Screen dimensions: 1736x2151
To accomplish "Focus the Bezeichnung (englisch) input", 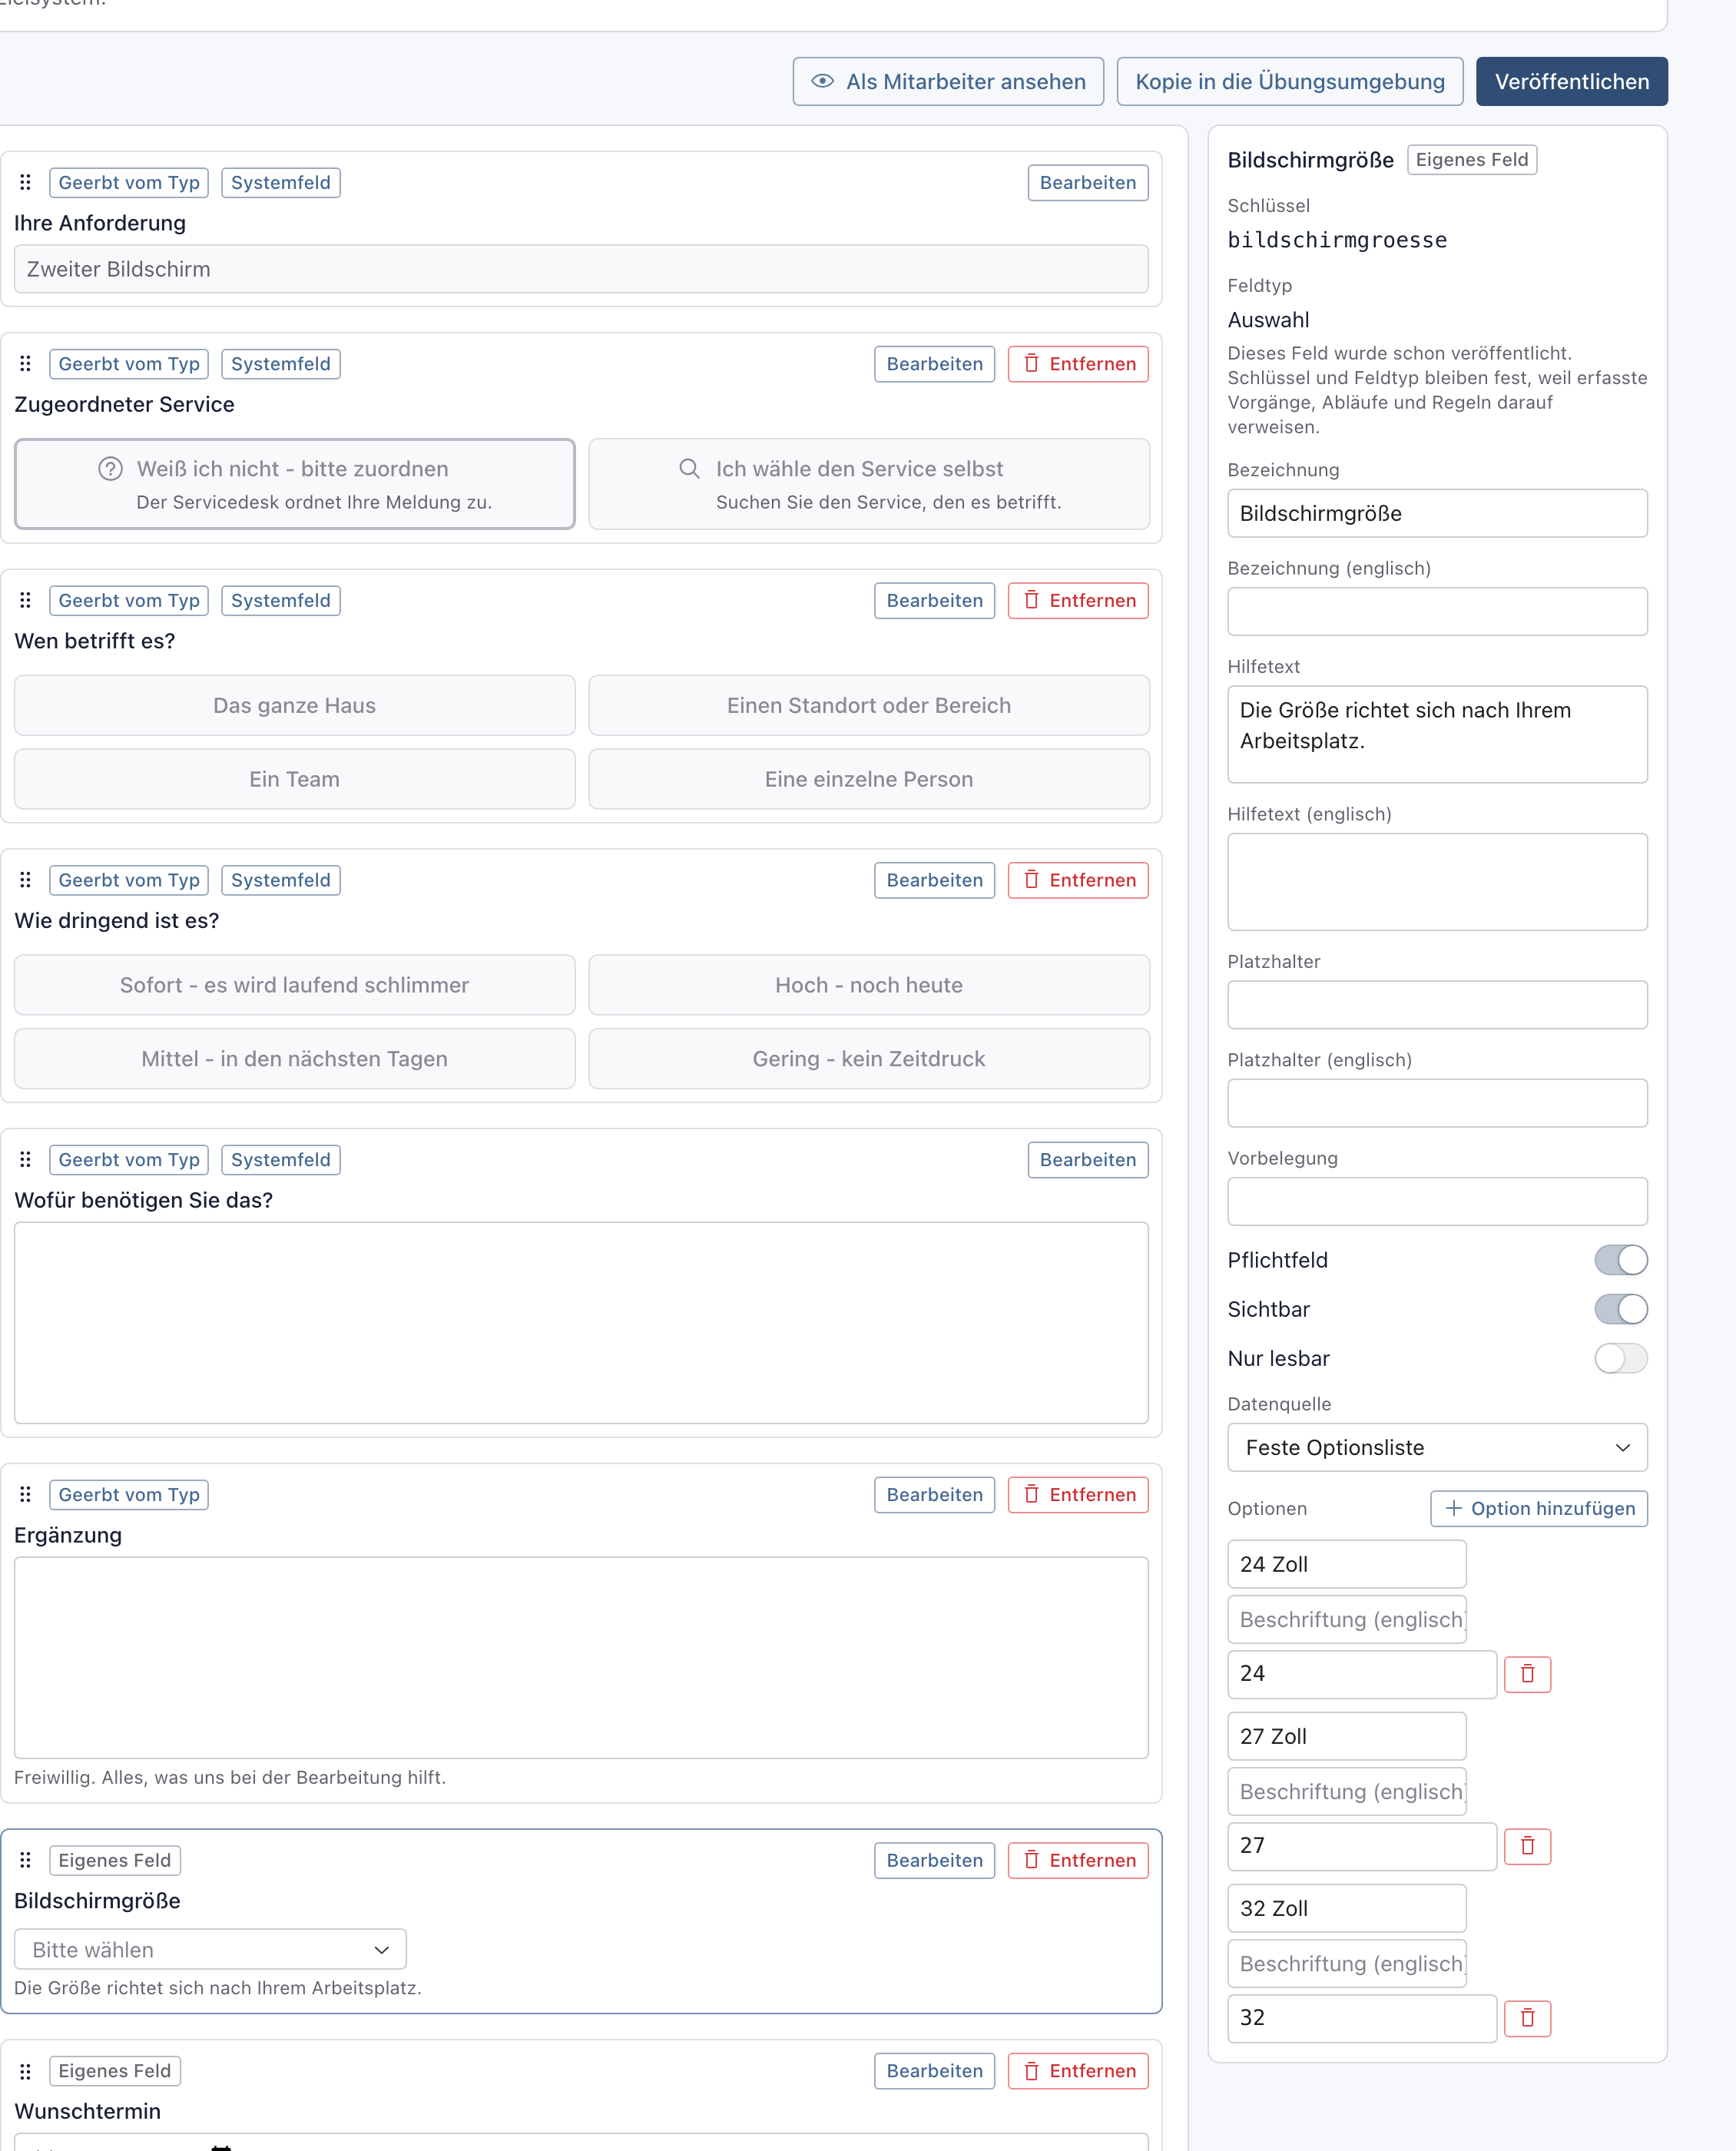I will coord(1437,611).
